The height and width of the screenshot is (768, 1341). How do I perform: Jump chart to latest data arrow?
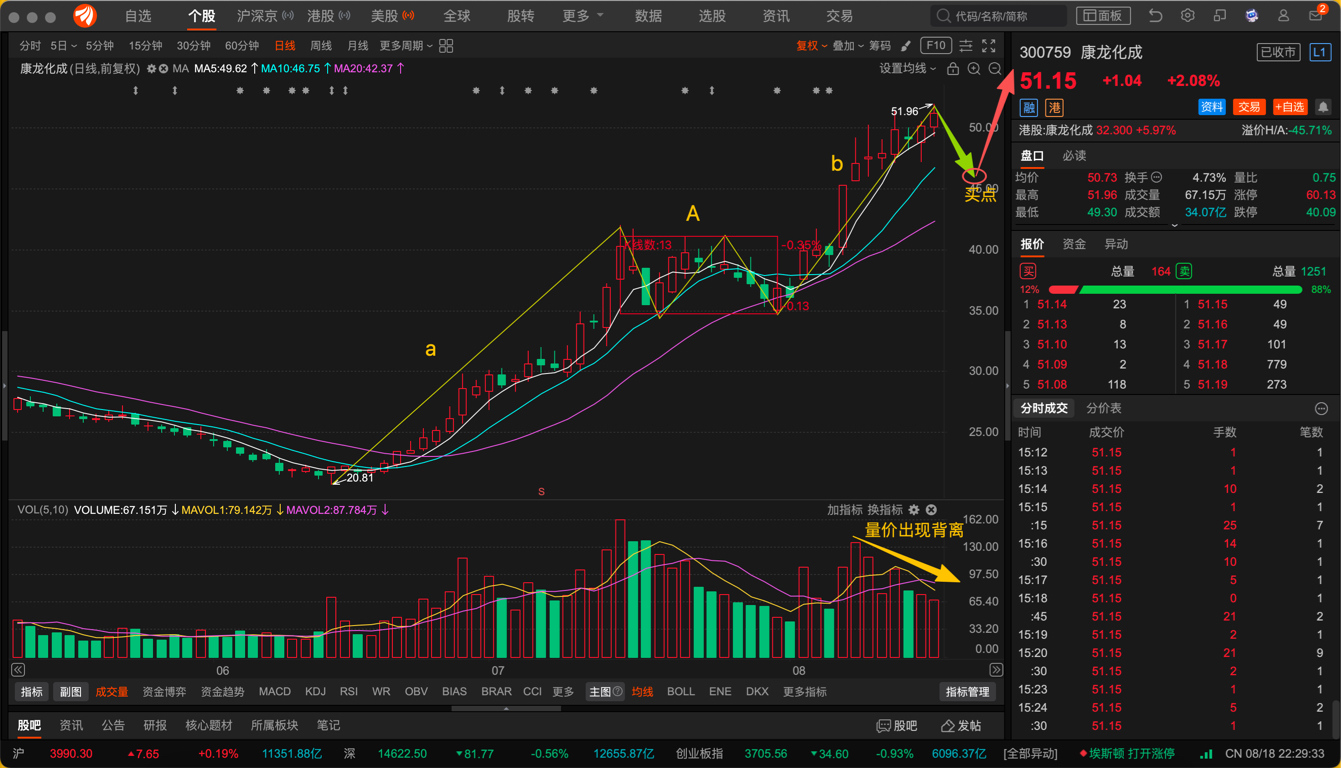[x=996, y=670]
